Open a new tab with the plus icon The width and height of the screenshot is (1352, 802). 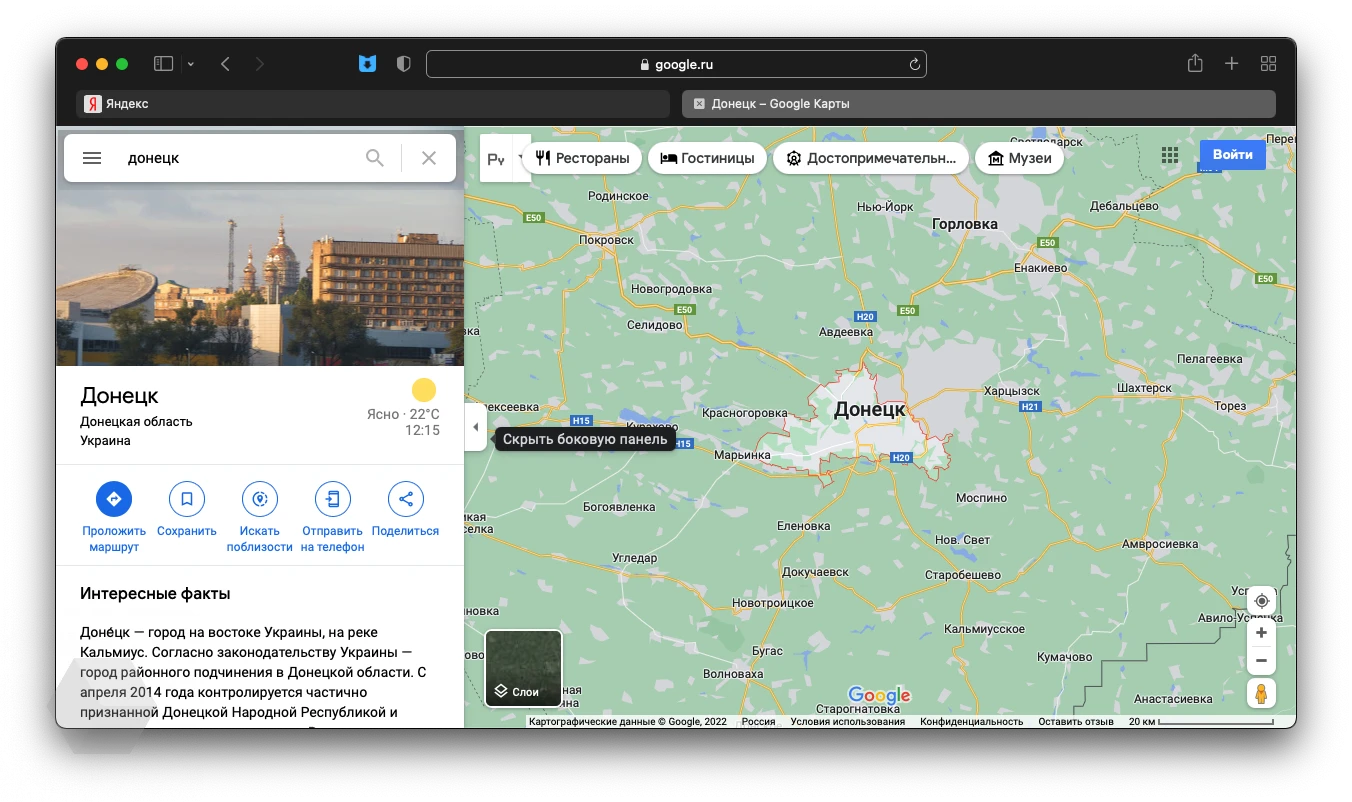pyautogui.click(x=1232, y=64)
